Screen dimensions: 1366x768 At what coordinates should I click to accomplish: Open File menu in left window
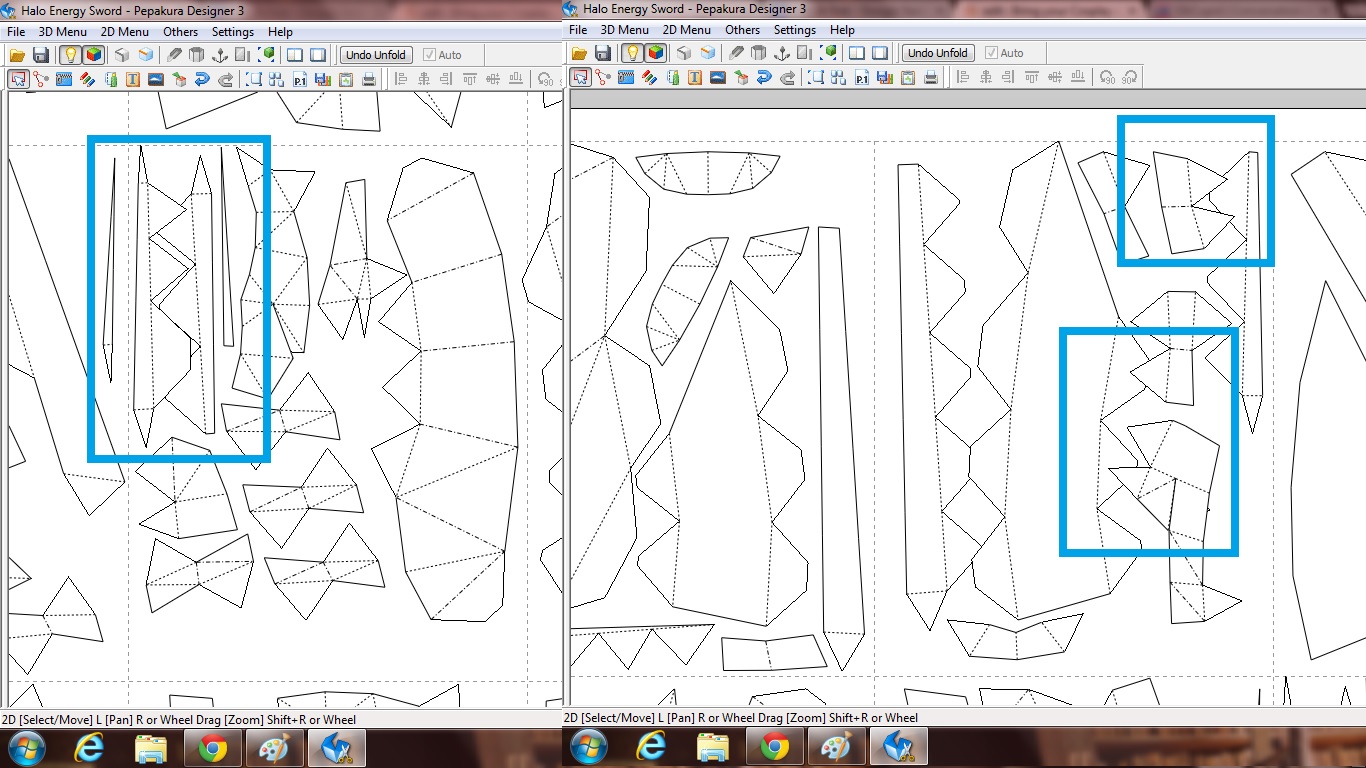[15, 32]
